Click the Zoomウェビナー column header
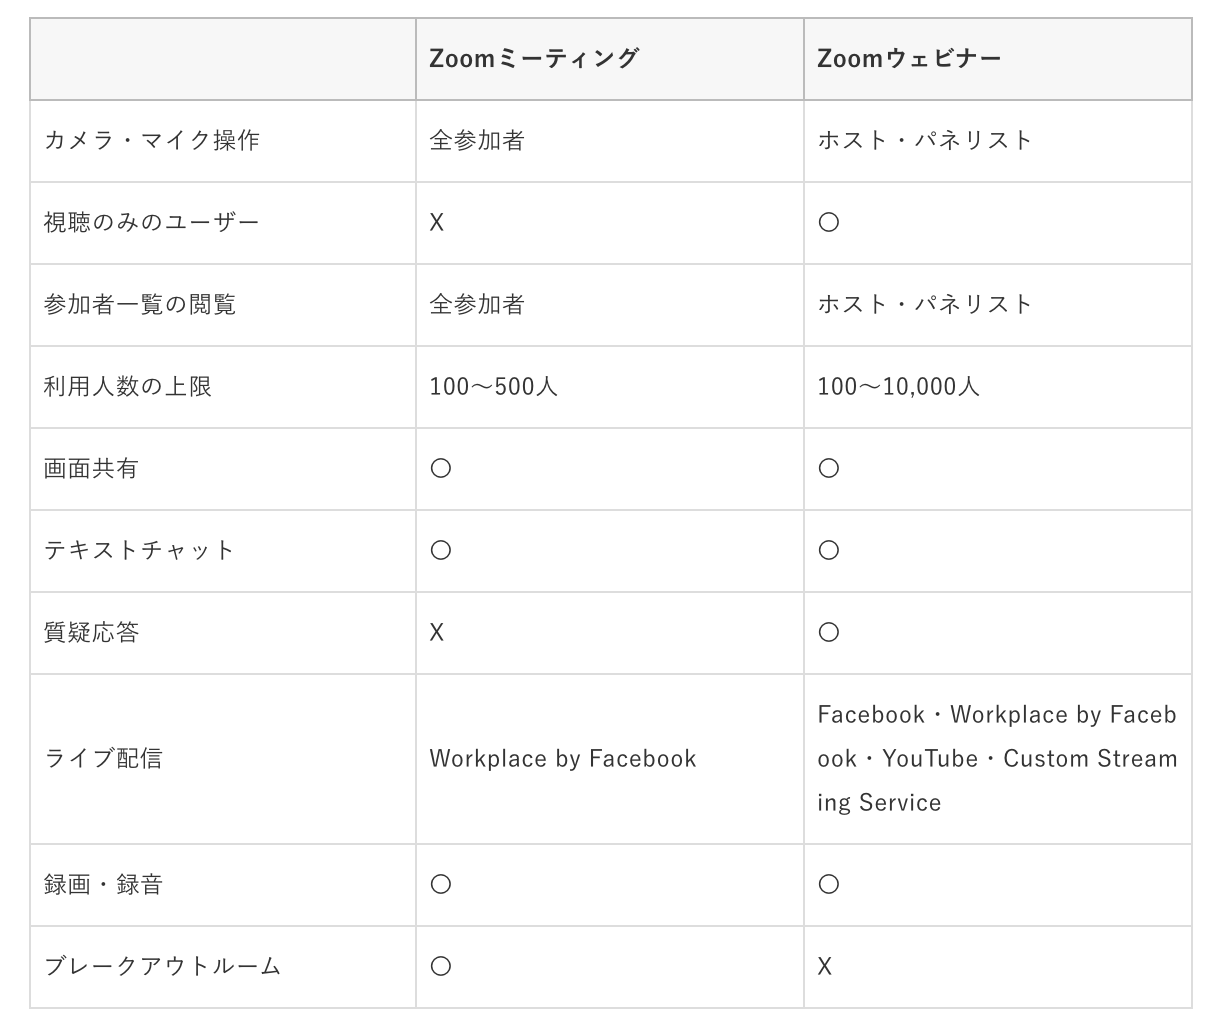The height and width of the screenshot is (1030, 1232). point(908,59)
